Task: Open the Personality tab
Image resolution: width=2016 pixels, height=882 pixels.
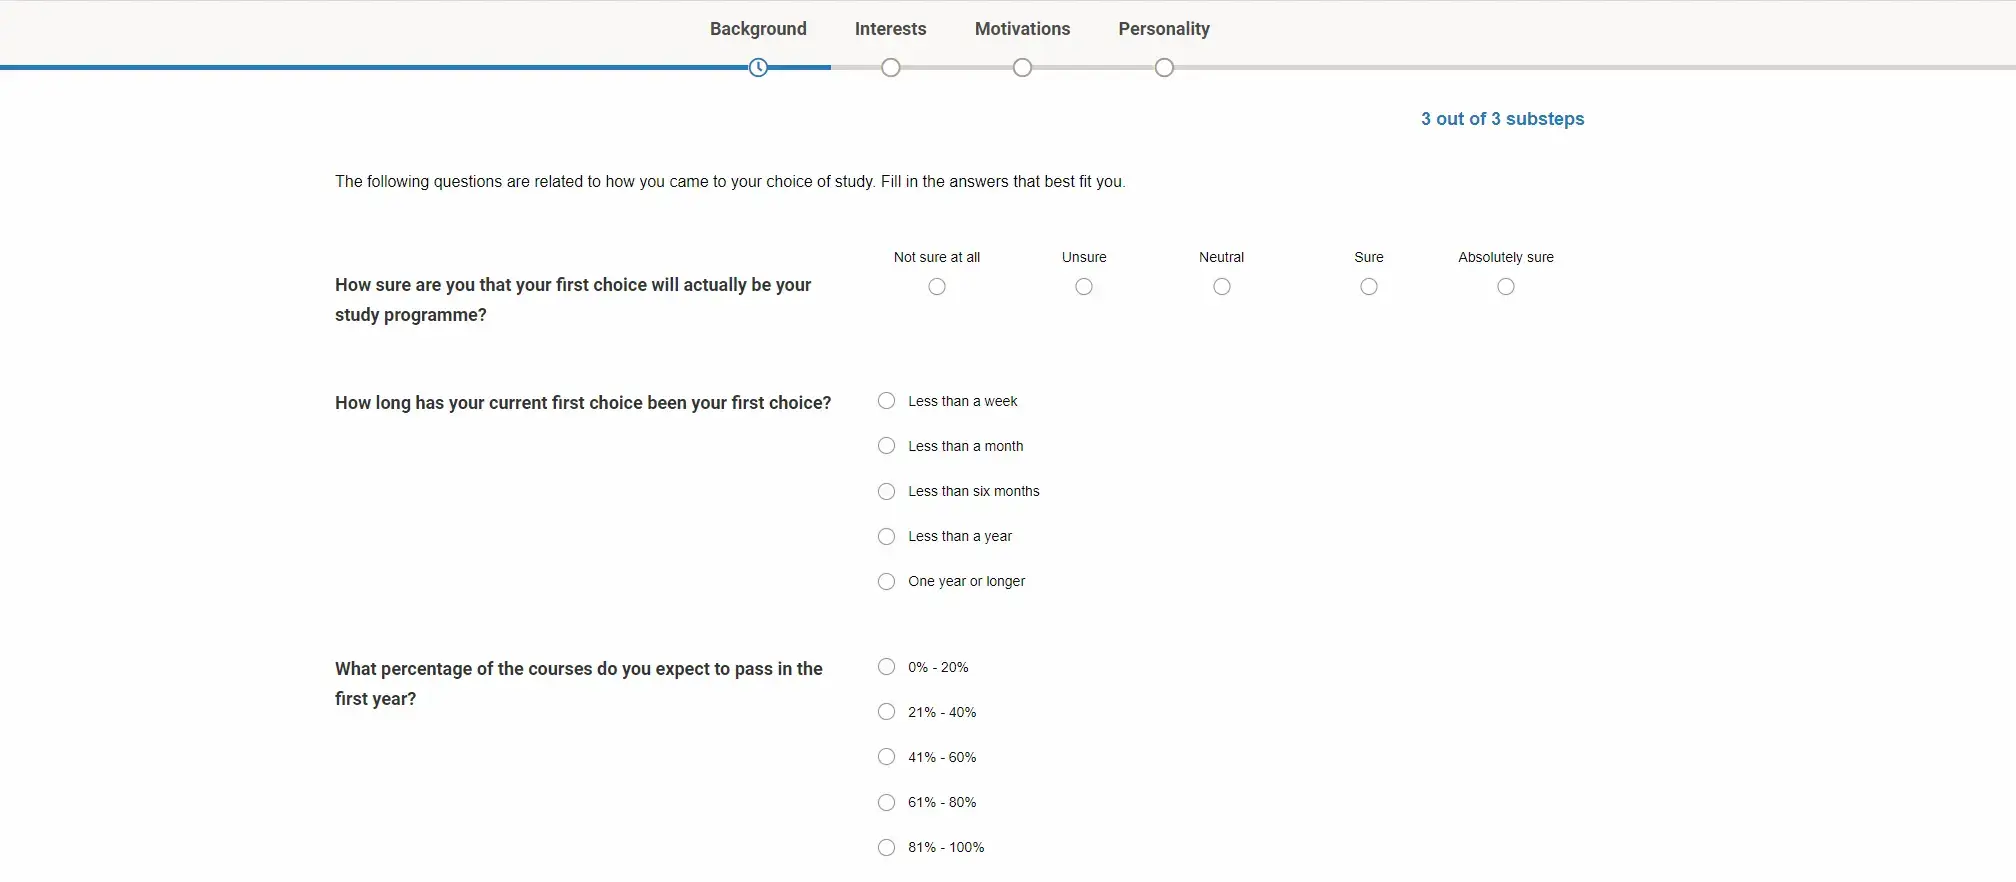Action: coord(1164,29)
